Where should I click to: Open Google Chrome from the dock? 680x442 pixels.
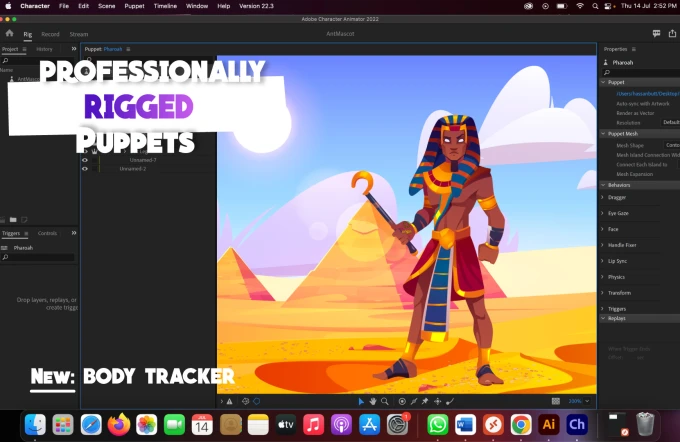click(x=521, y=424)
